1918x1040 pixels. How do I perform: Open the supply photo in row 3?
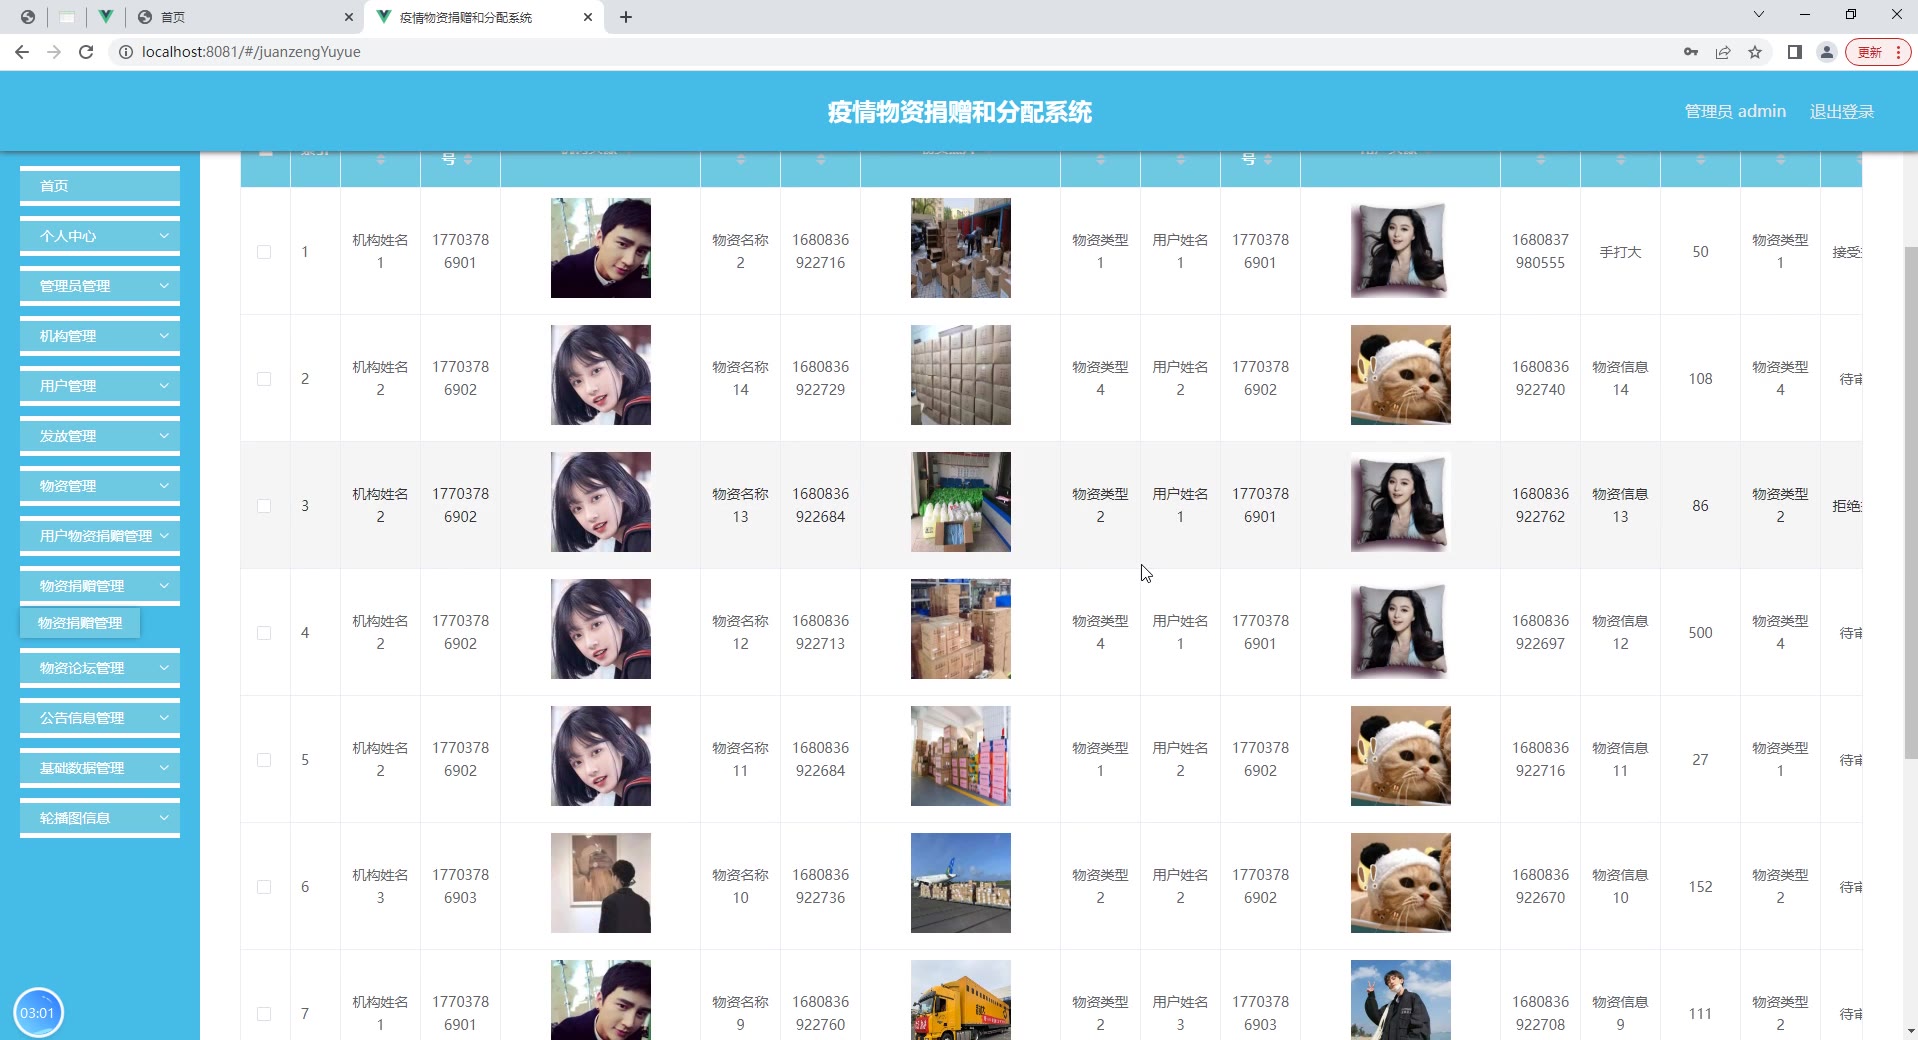tap(961, 502)
